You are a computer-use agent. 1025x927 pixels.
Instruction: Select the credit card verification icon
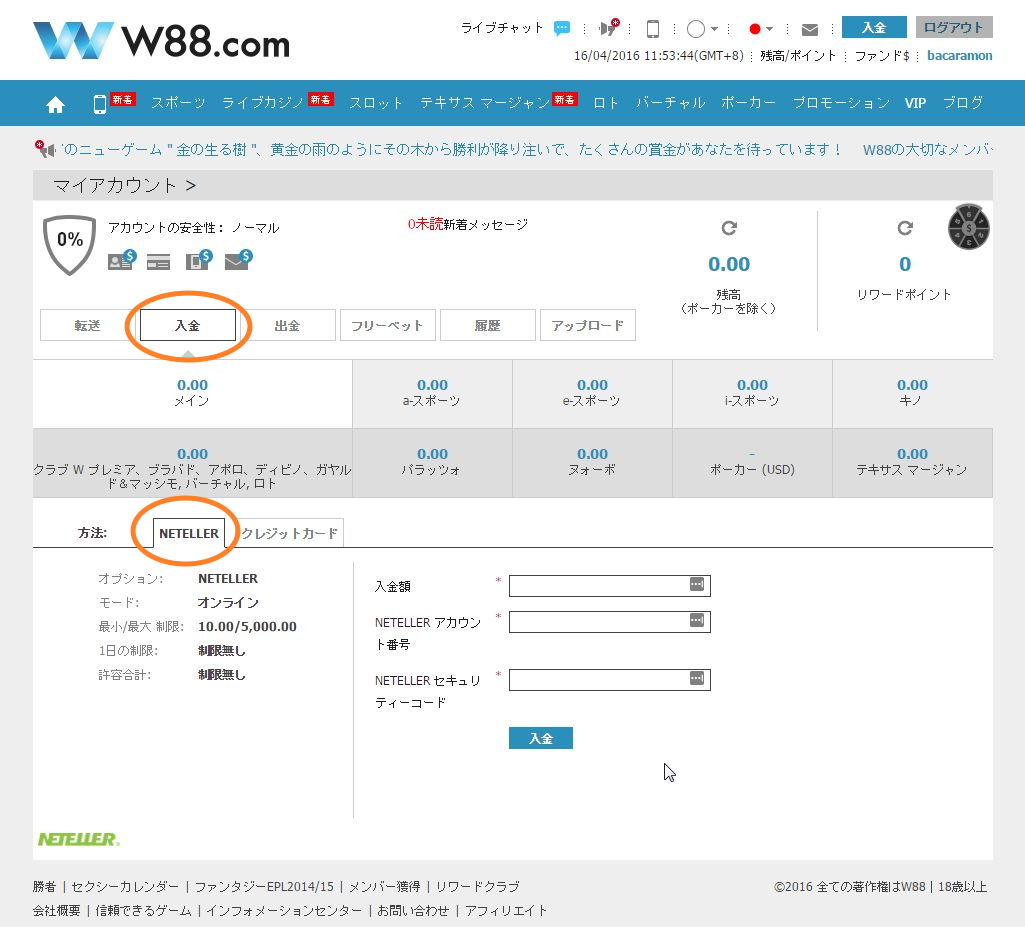coord(158,262)
